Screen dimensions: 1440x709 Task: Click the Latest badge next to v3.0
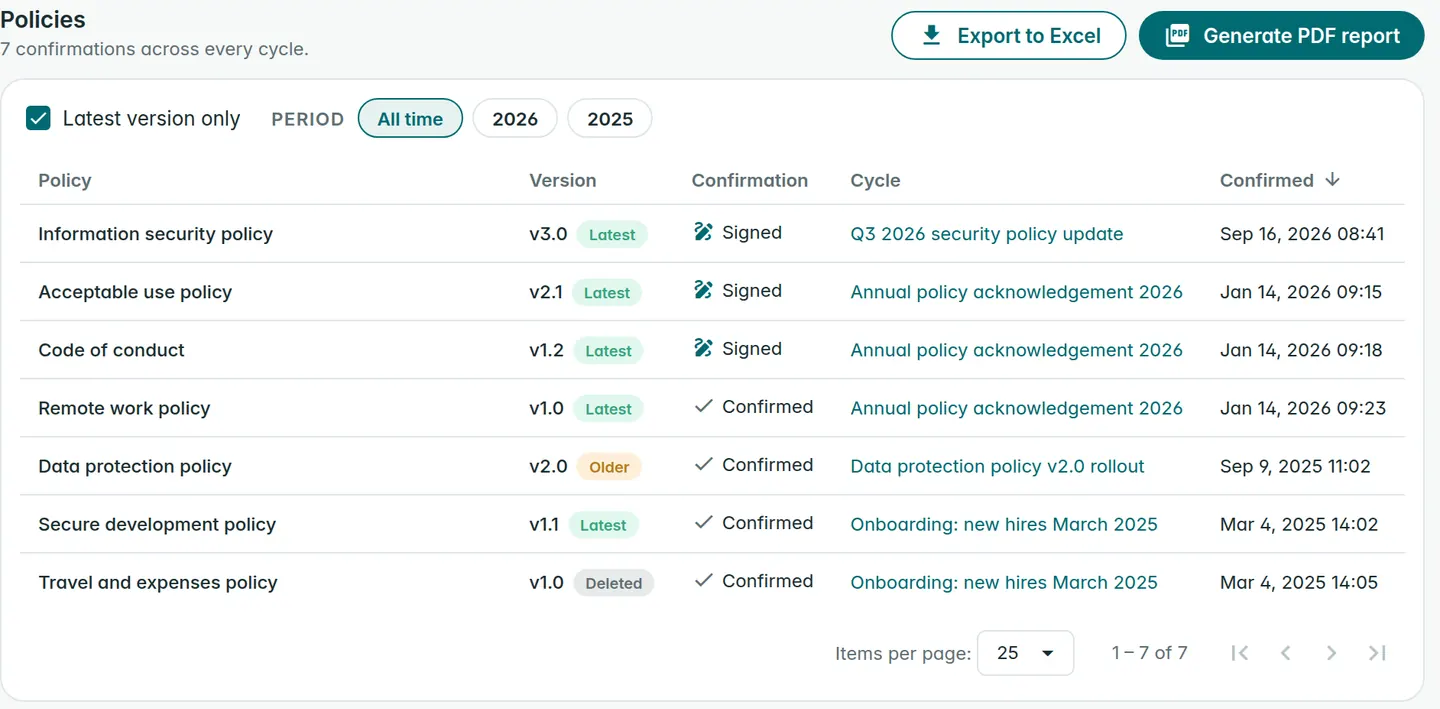pos(612,235)
